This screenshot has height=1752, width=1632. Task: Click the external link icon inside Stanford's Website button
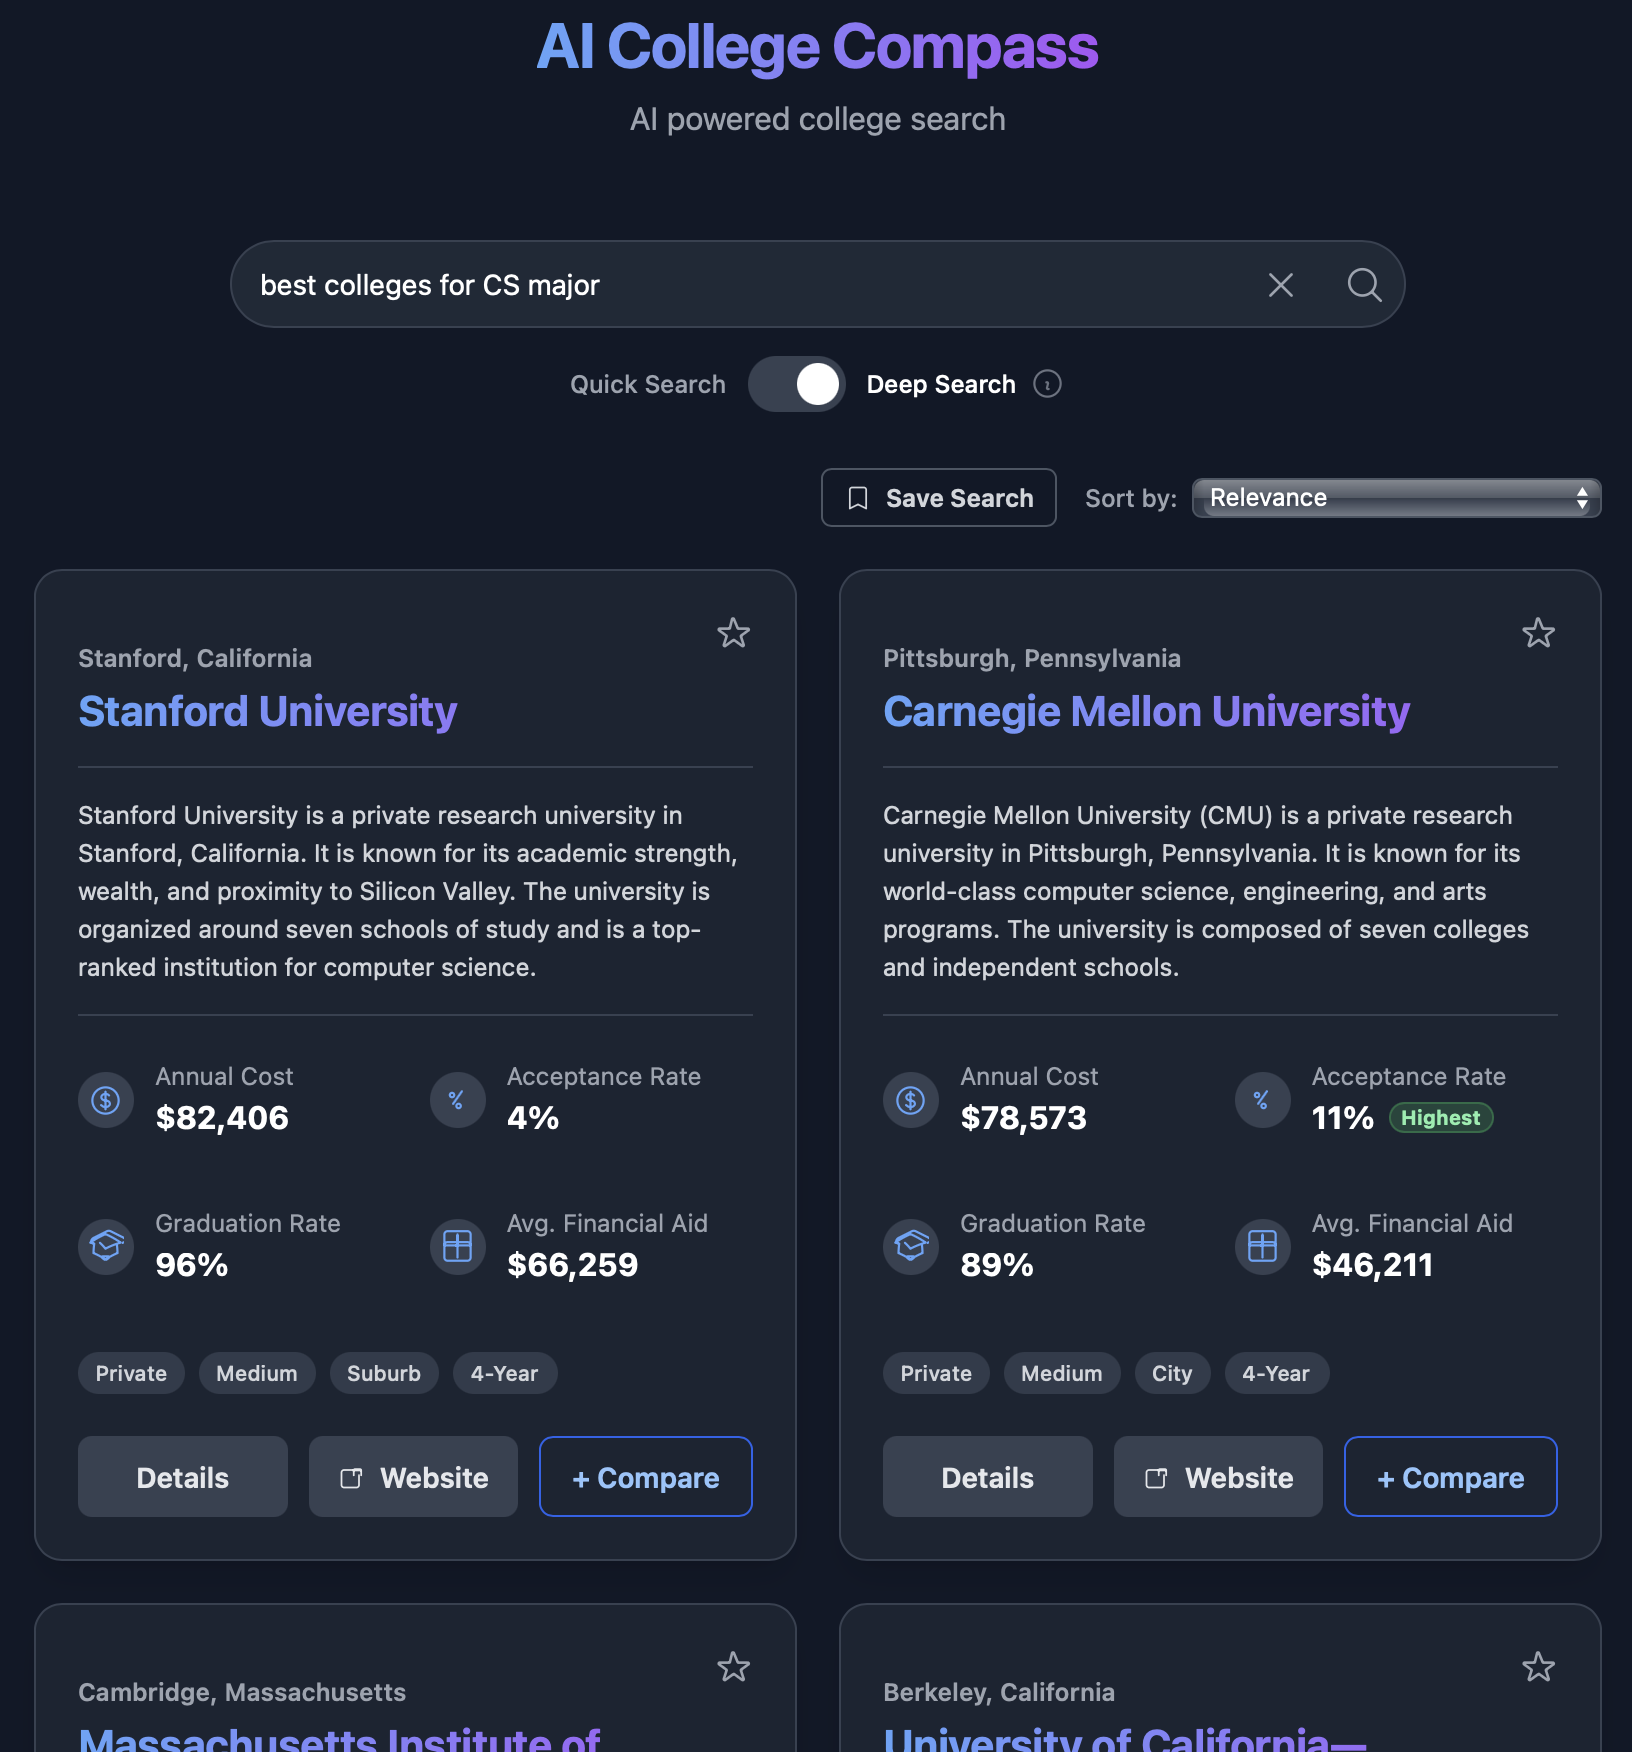(x=352, y=1477)
